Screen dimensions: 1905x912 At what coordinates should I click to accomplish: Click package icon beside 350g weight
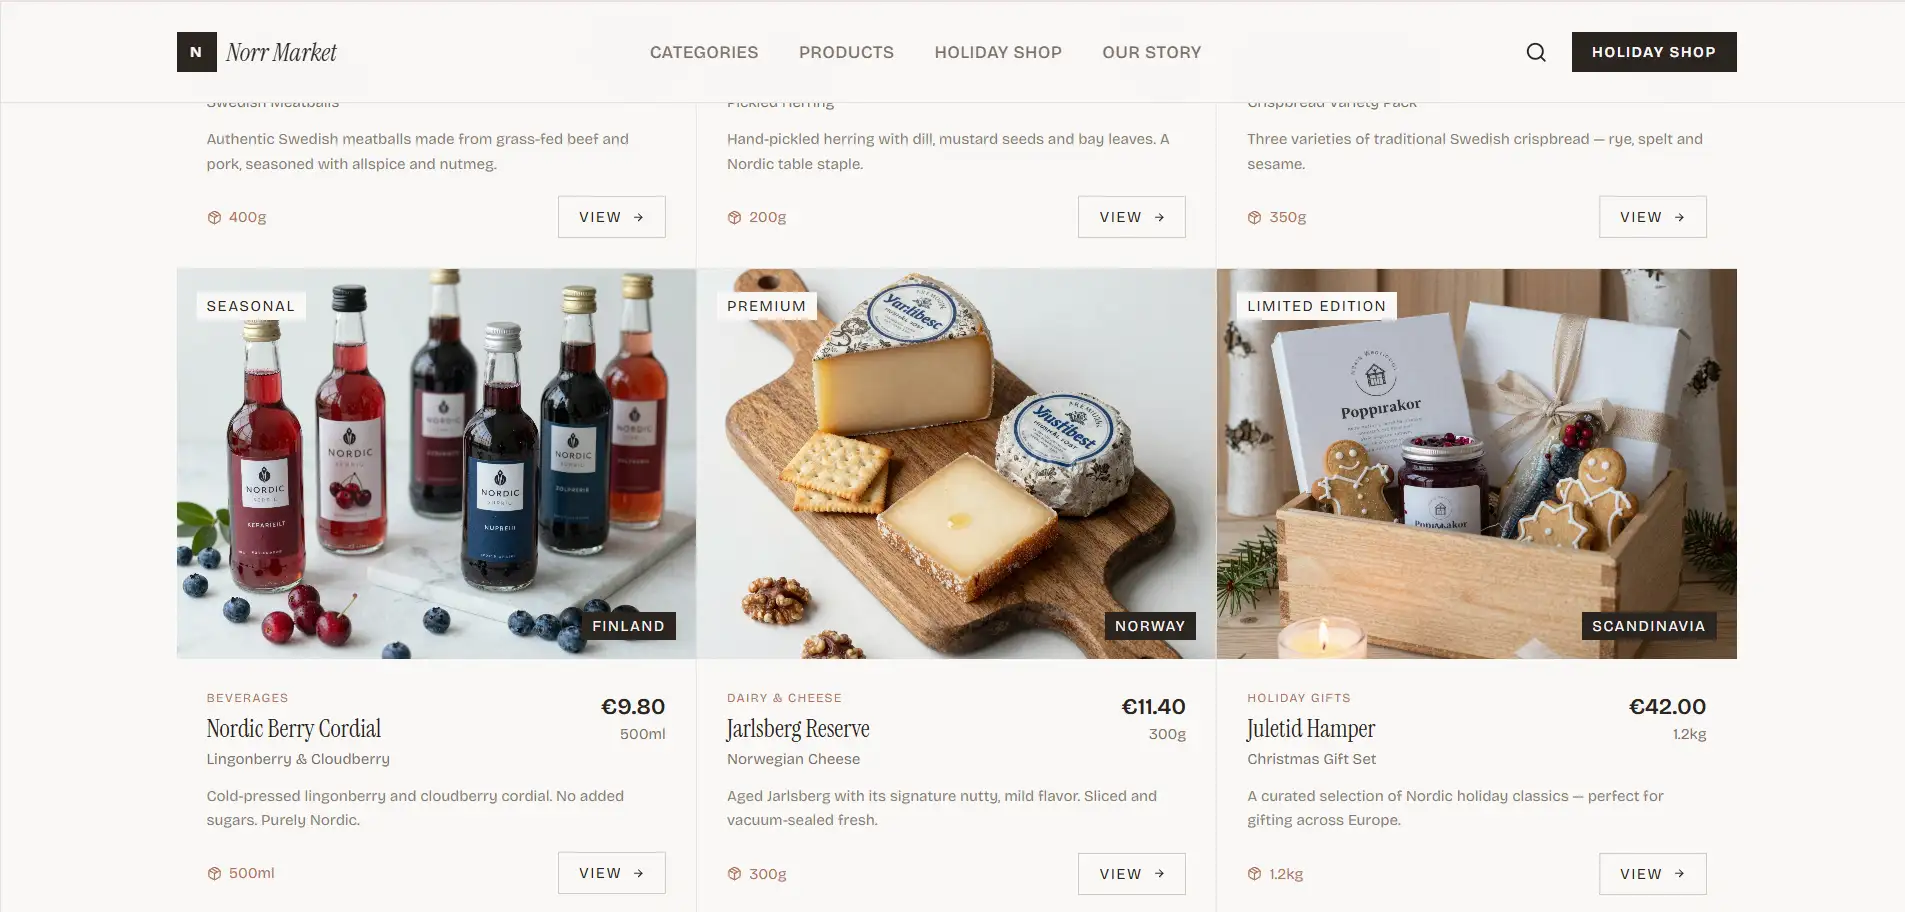1254,217
